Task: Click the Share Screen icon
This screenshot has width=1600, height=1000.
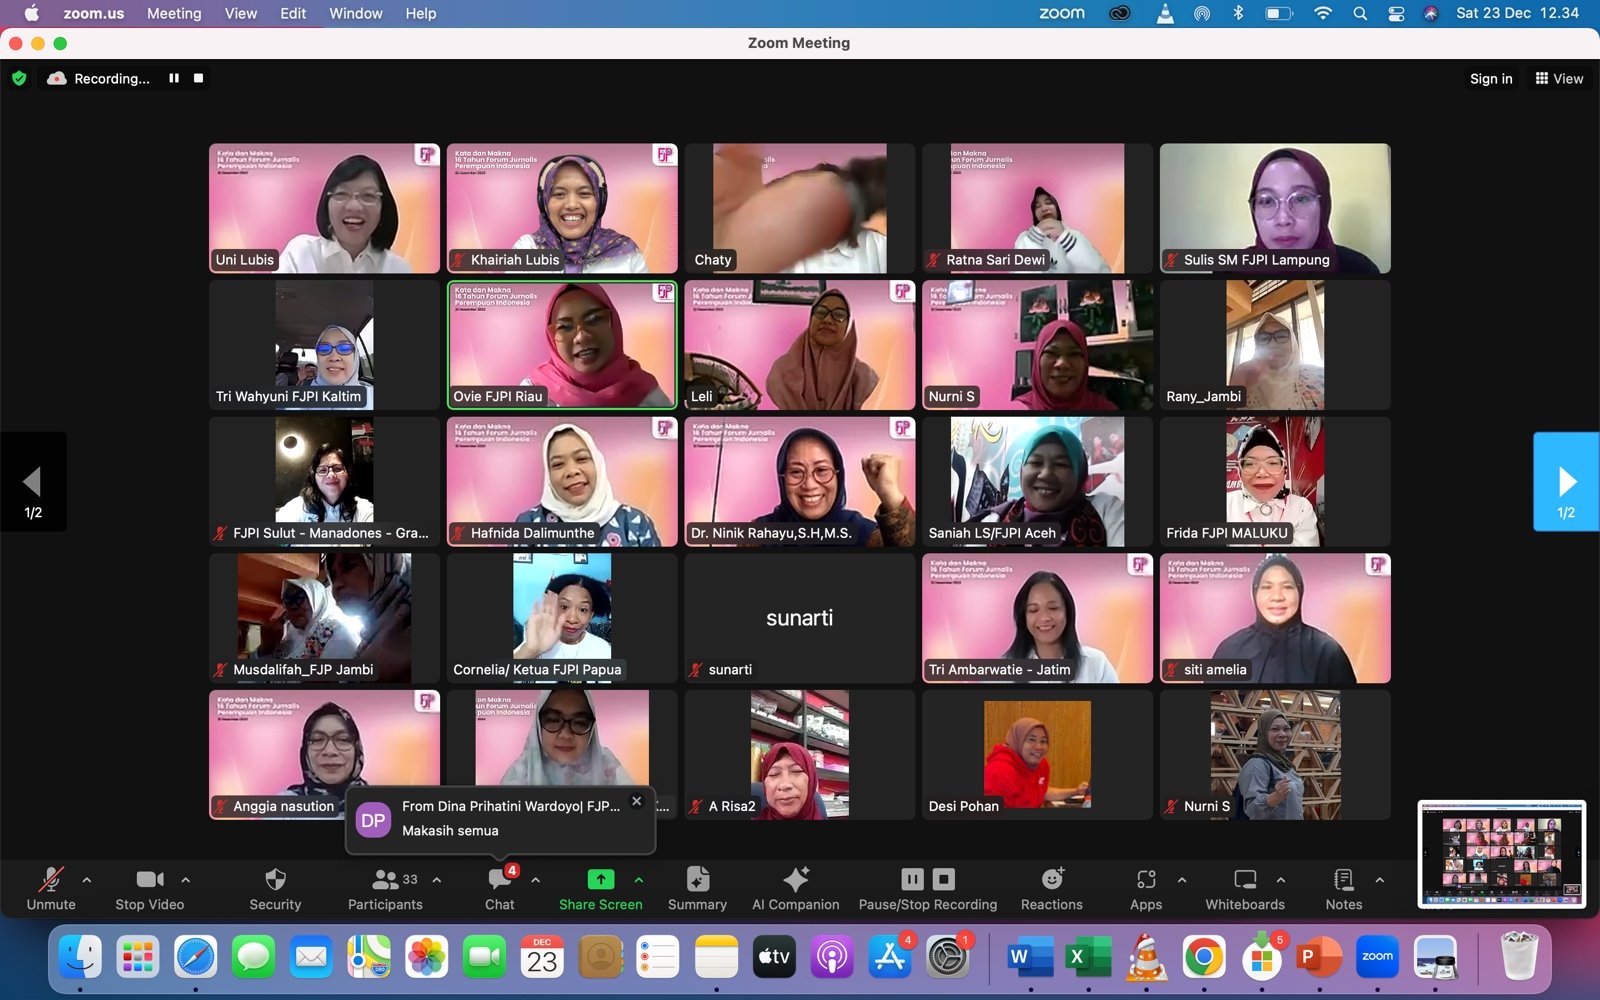Action: (x=600, y=880)
